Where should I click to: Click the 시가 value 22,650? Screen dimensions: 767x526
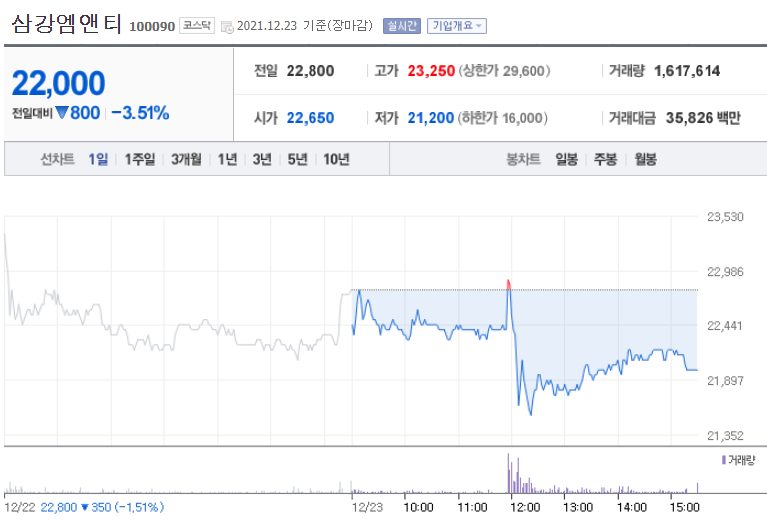point(310,118)
